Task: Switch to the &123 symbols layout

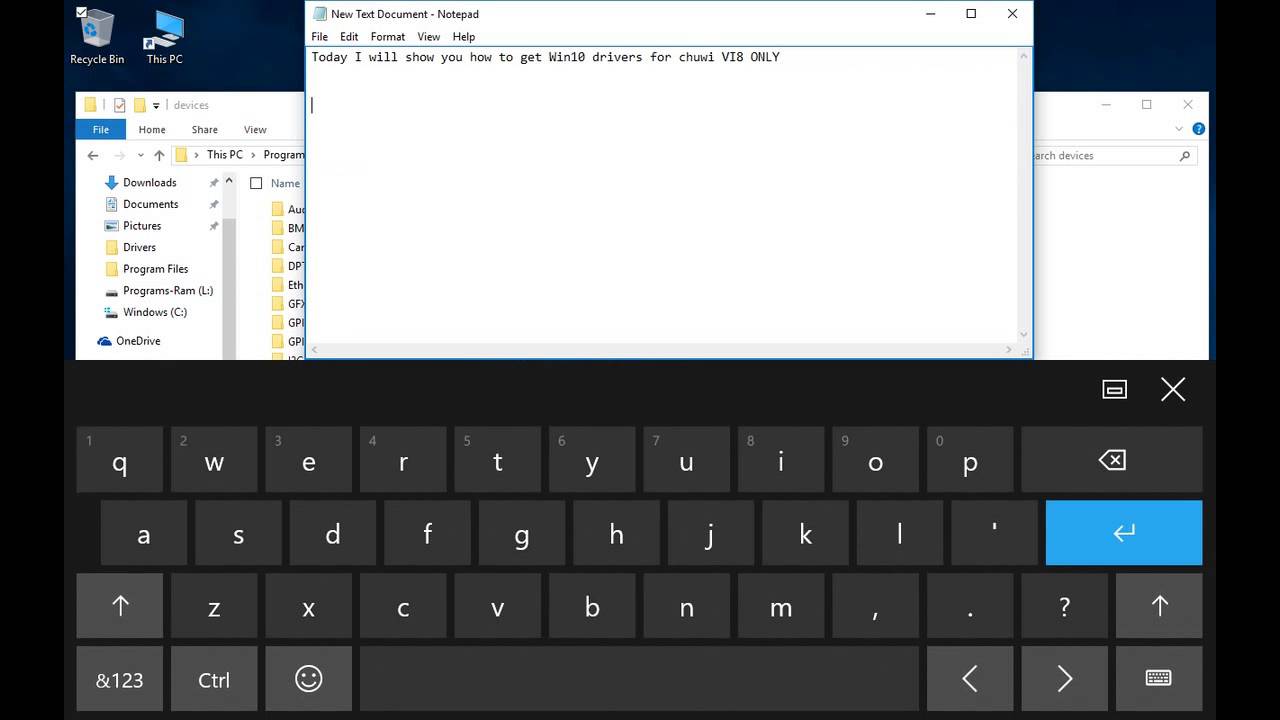Action: 120,679
